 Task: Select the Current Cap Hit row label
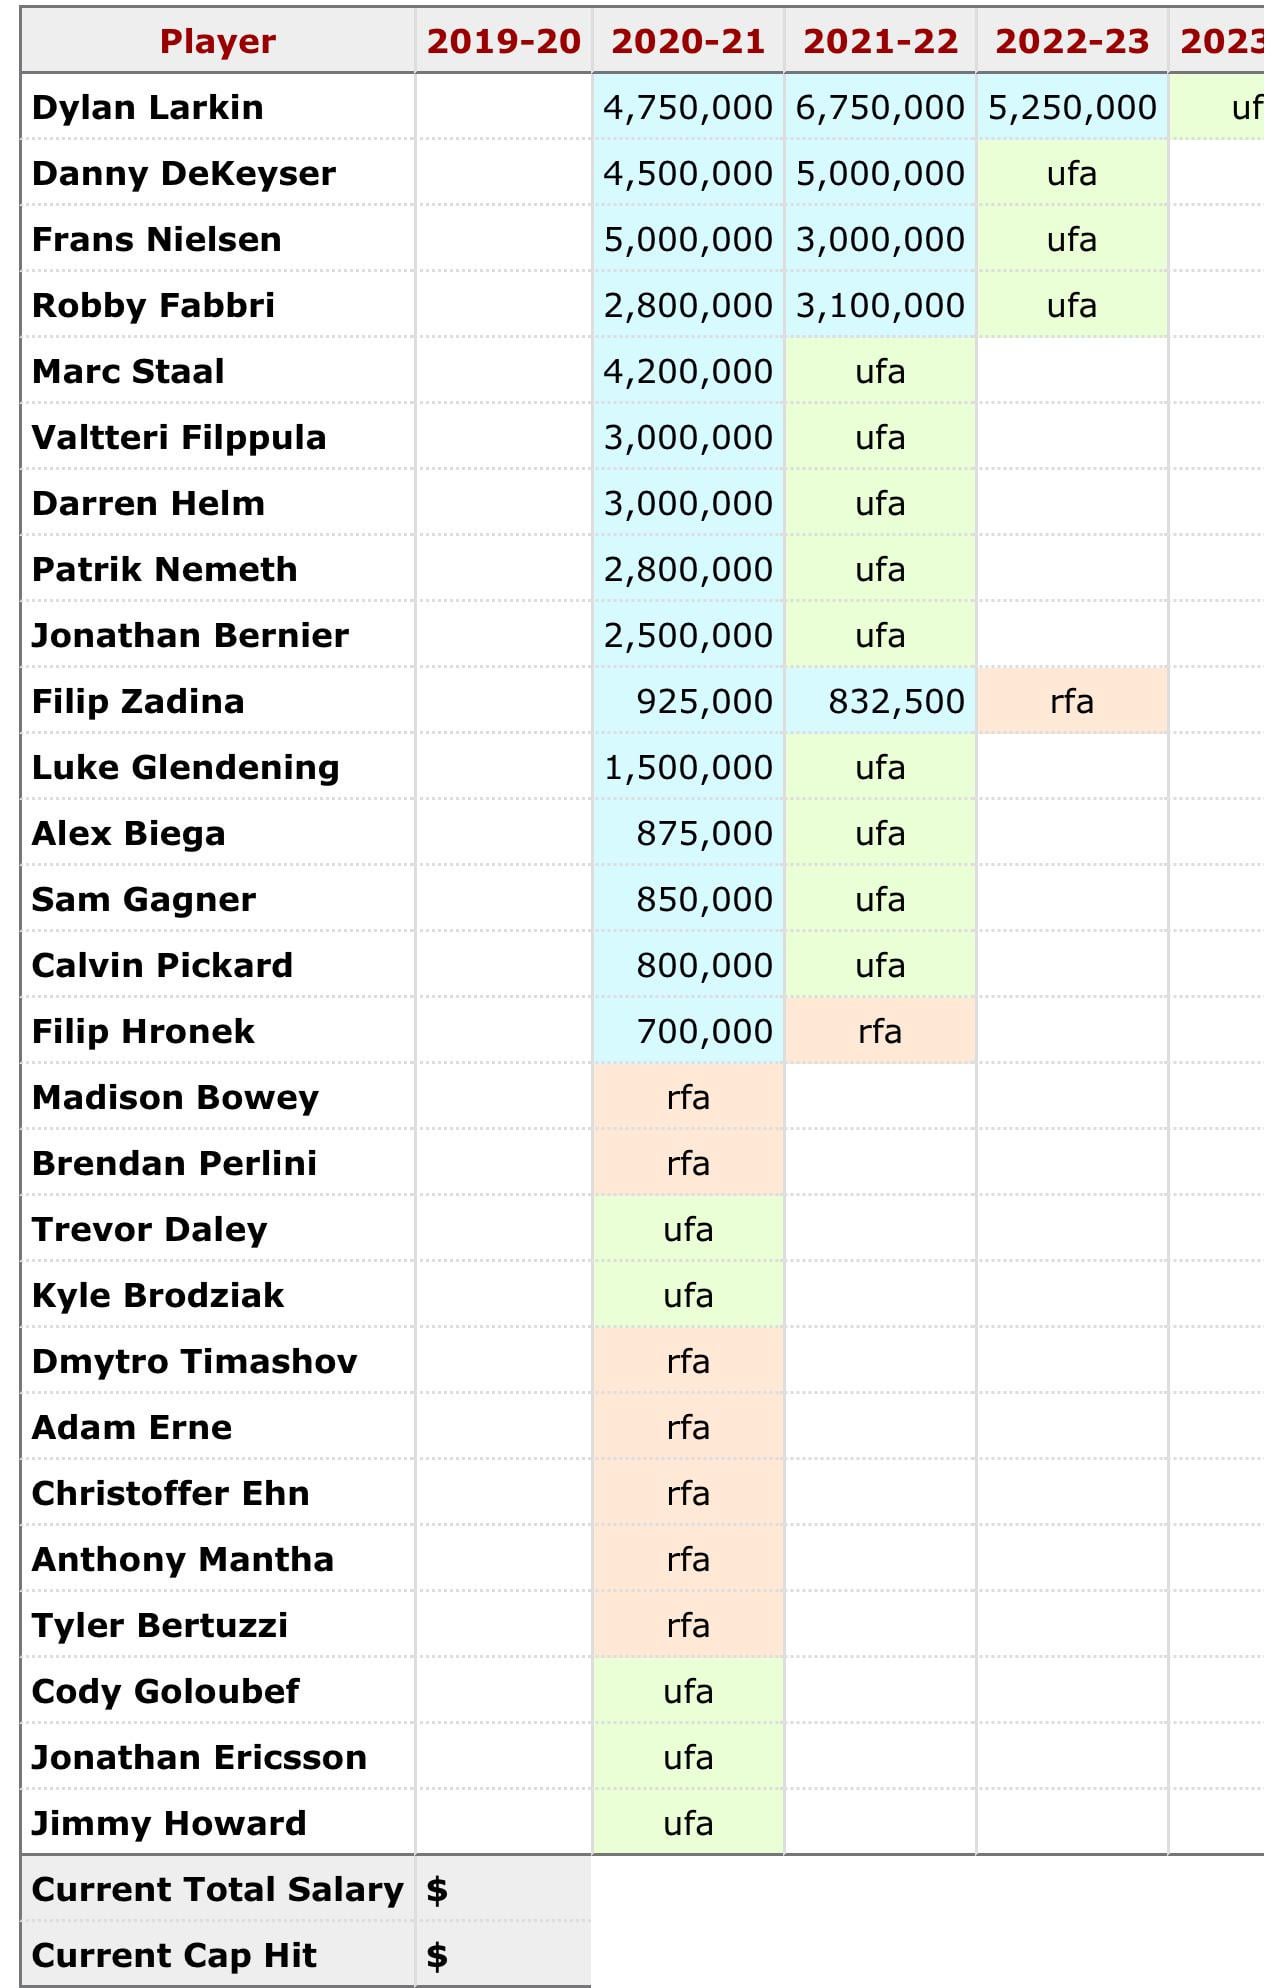coord(174,1955)
